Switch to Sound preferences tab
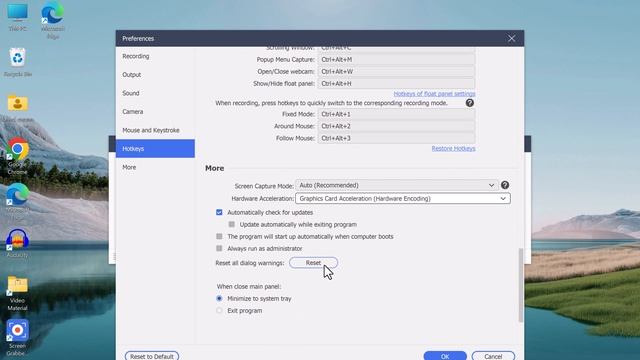Image resolution: width=640 pixels, height=360 pixels. tap(155, 93)
